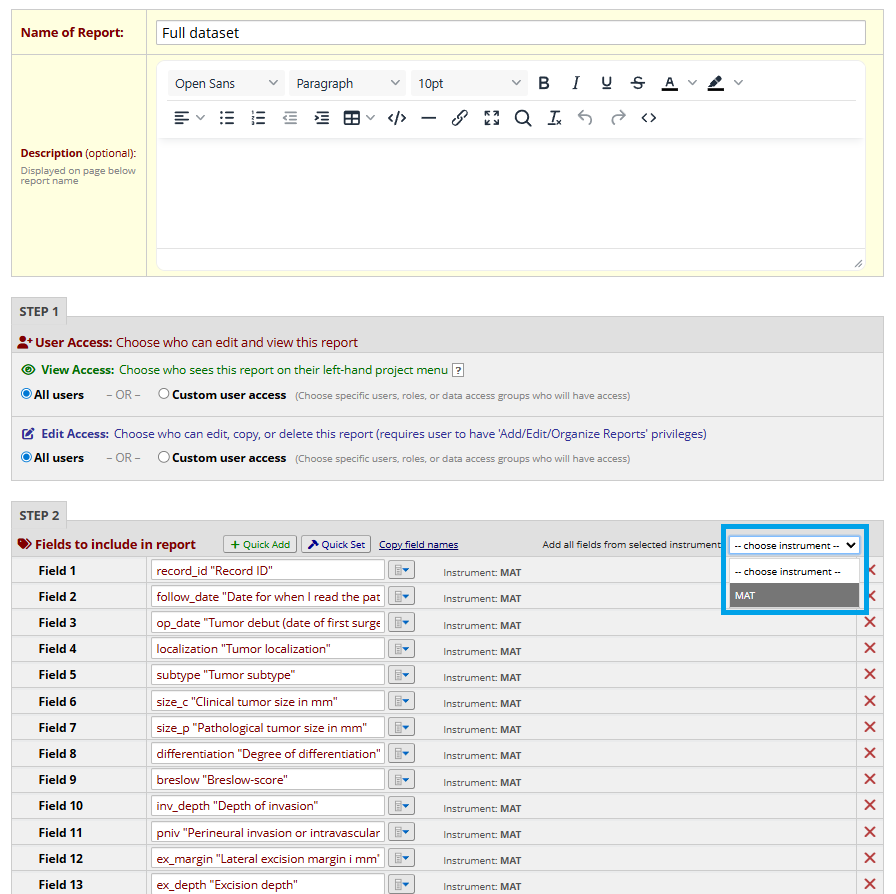Click the Quick Add button

[260, 544]
